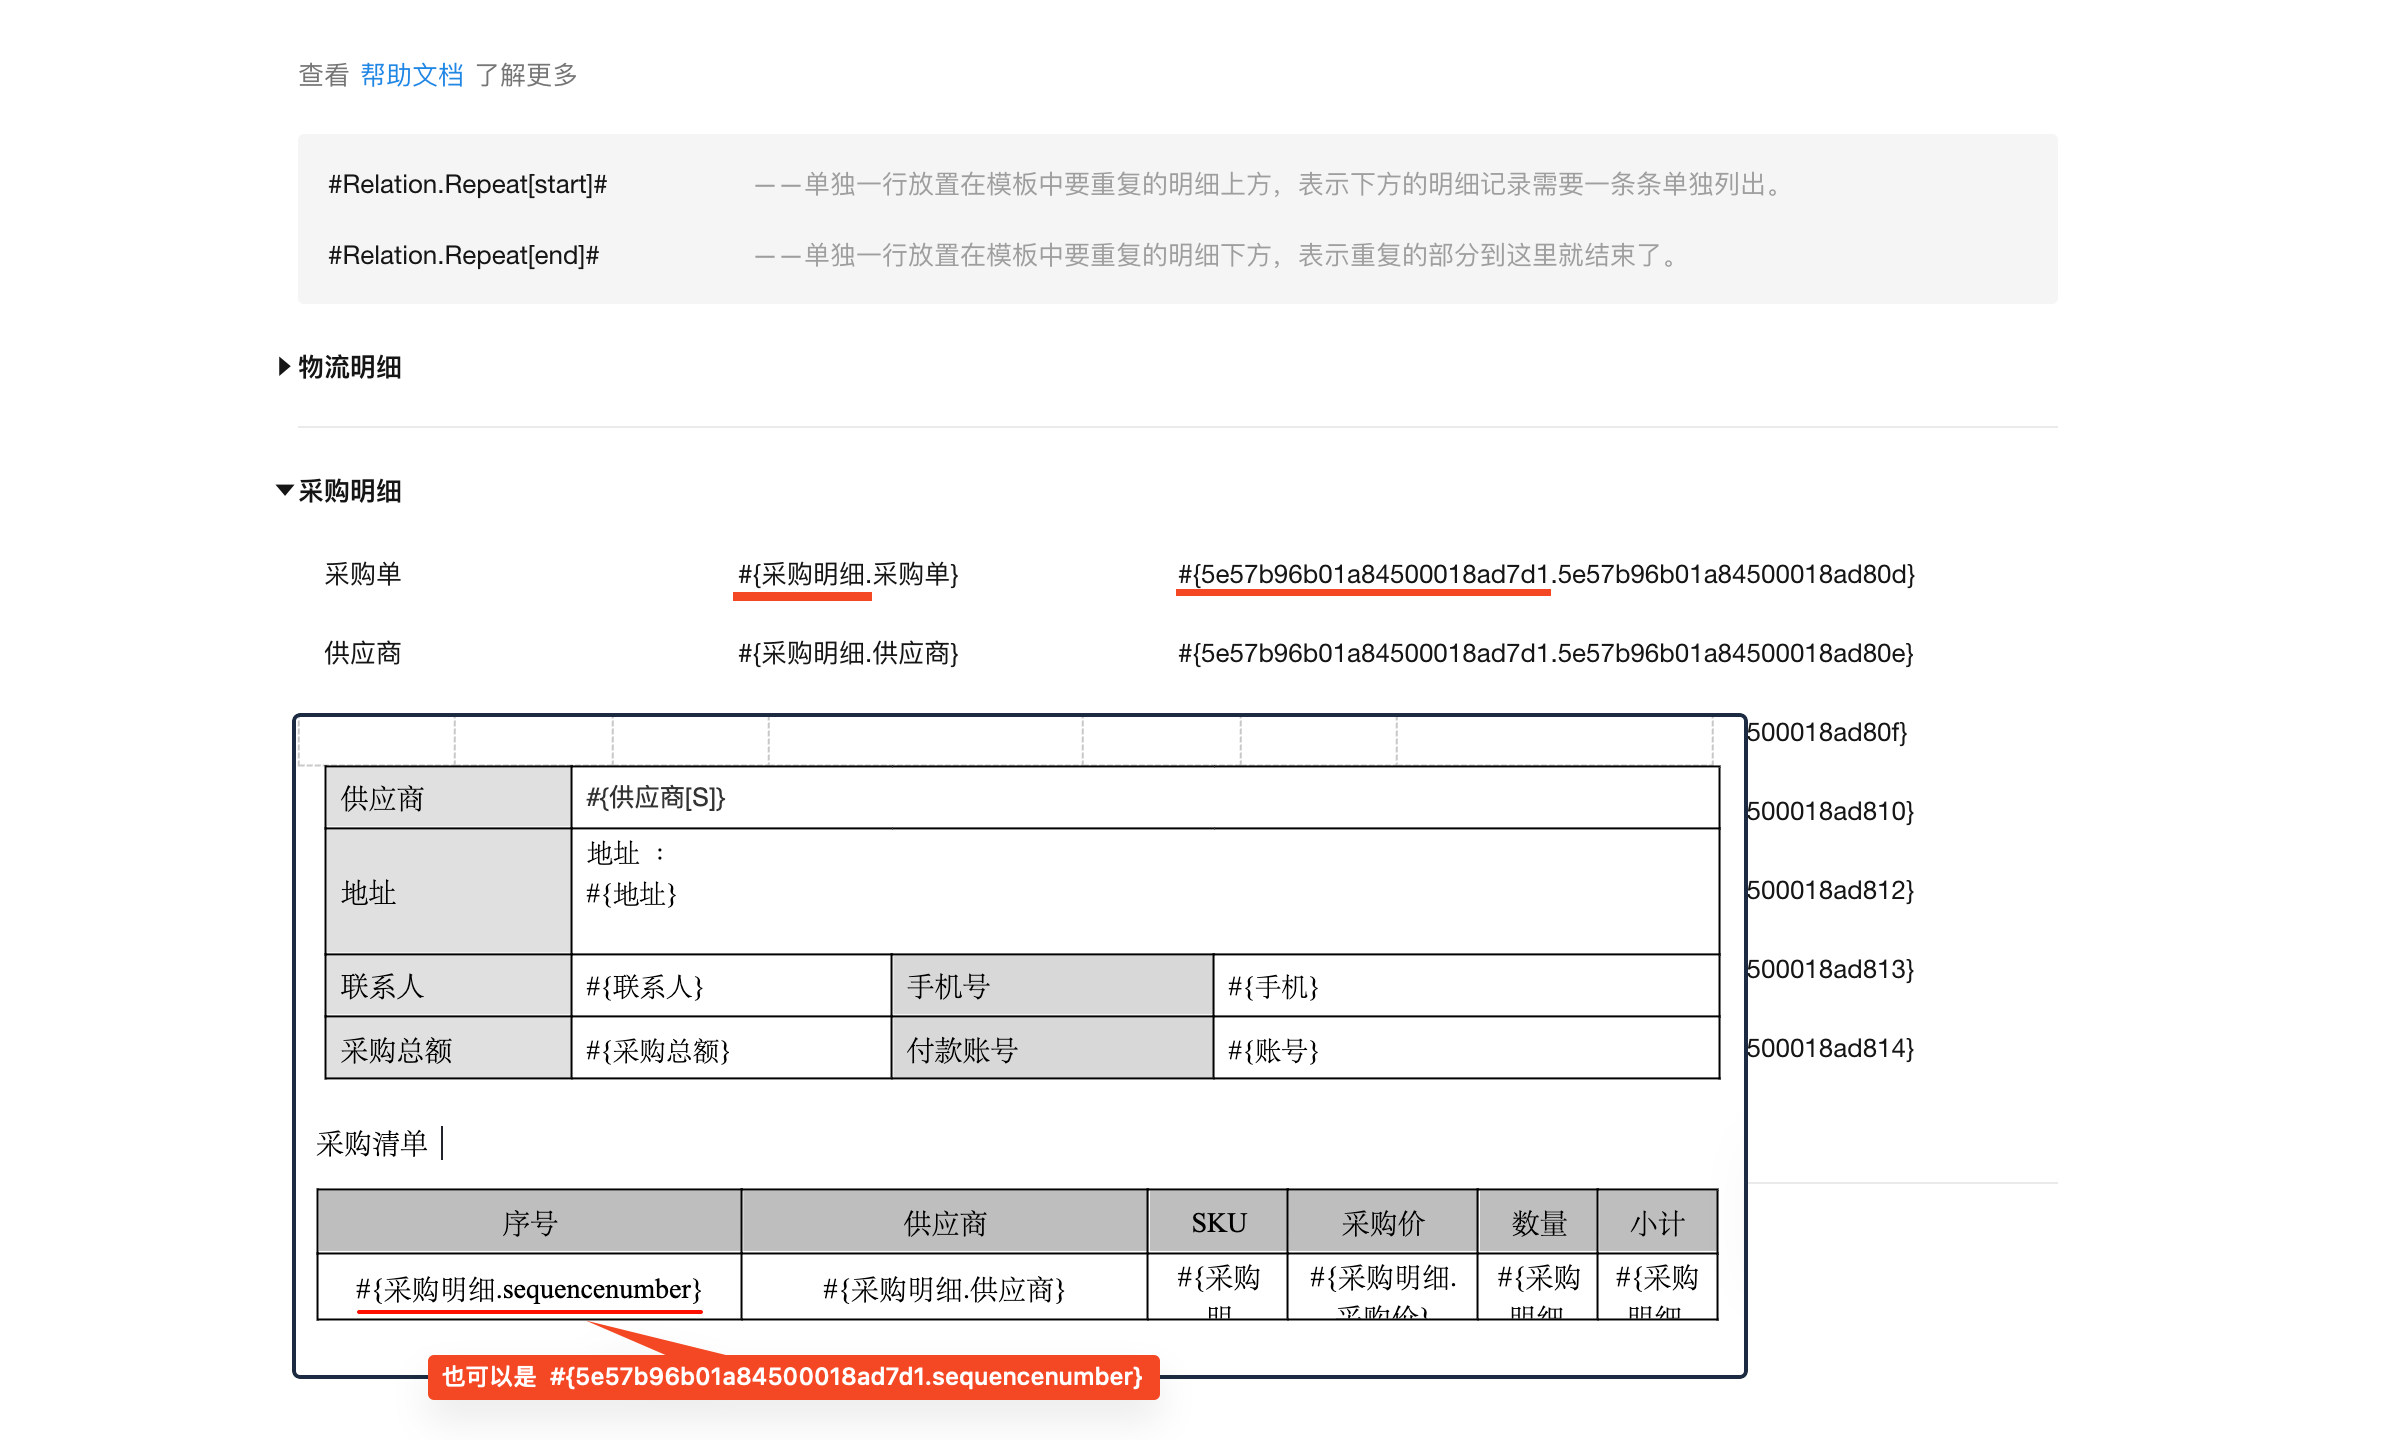Image resolution: width=2382 pixels, height=1440 pixels.
Task: Click the SKU column header
Action: [1218, 1223]
